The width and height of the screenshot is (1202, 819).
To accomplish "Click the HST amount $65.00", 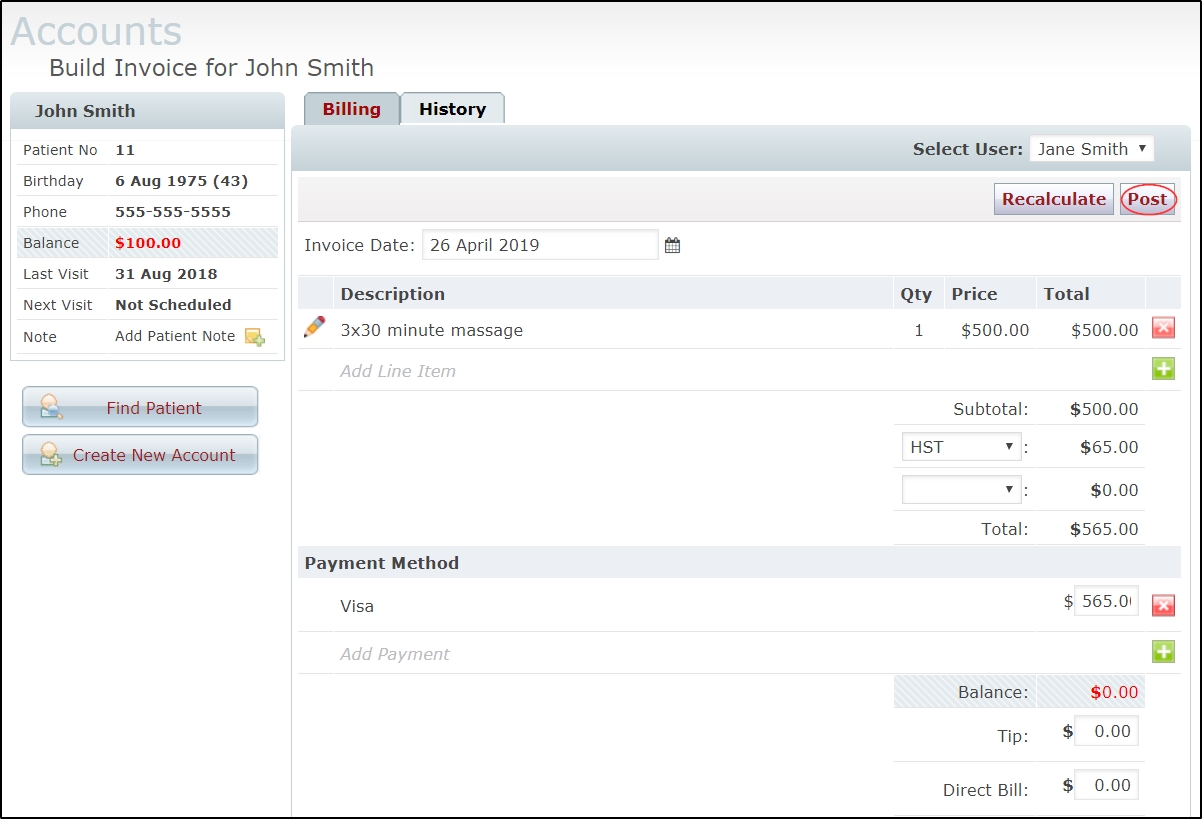I will 1109,447.
